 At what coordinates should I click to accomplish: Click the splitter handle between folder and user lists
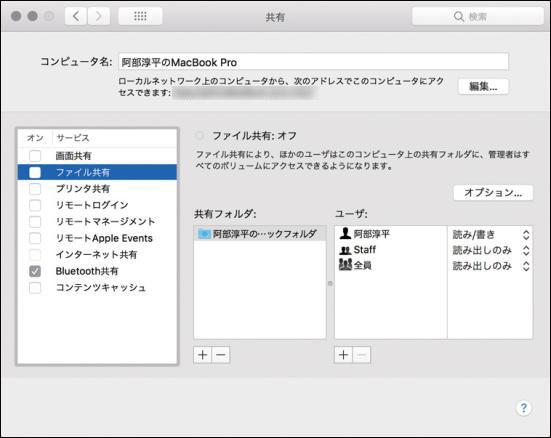pyautogui.click(x=330, y=283)
